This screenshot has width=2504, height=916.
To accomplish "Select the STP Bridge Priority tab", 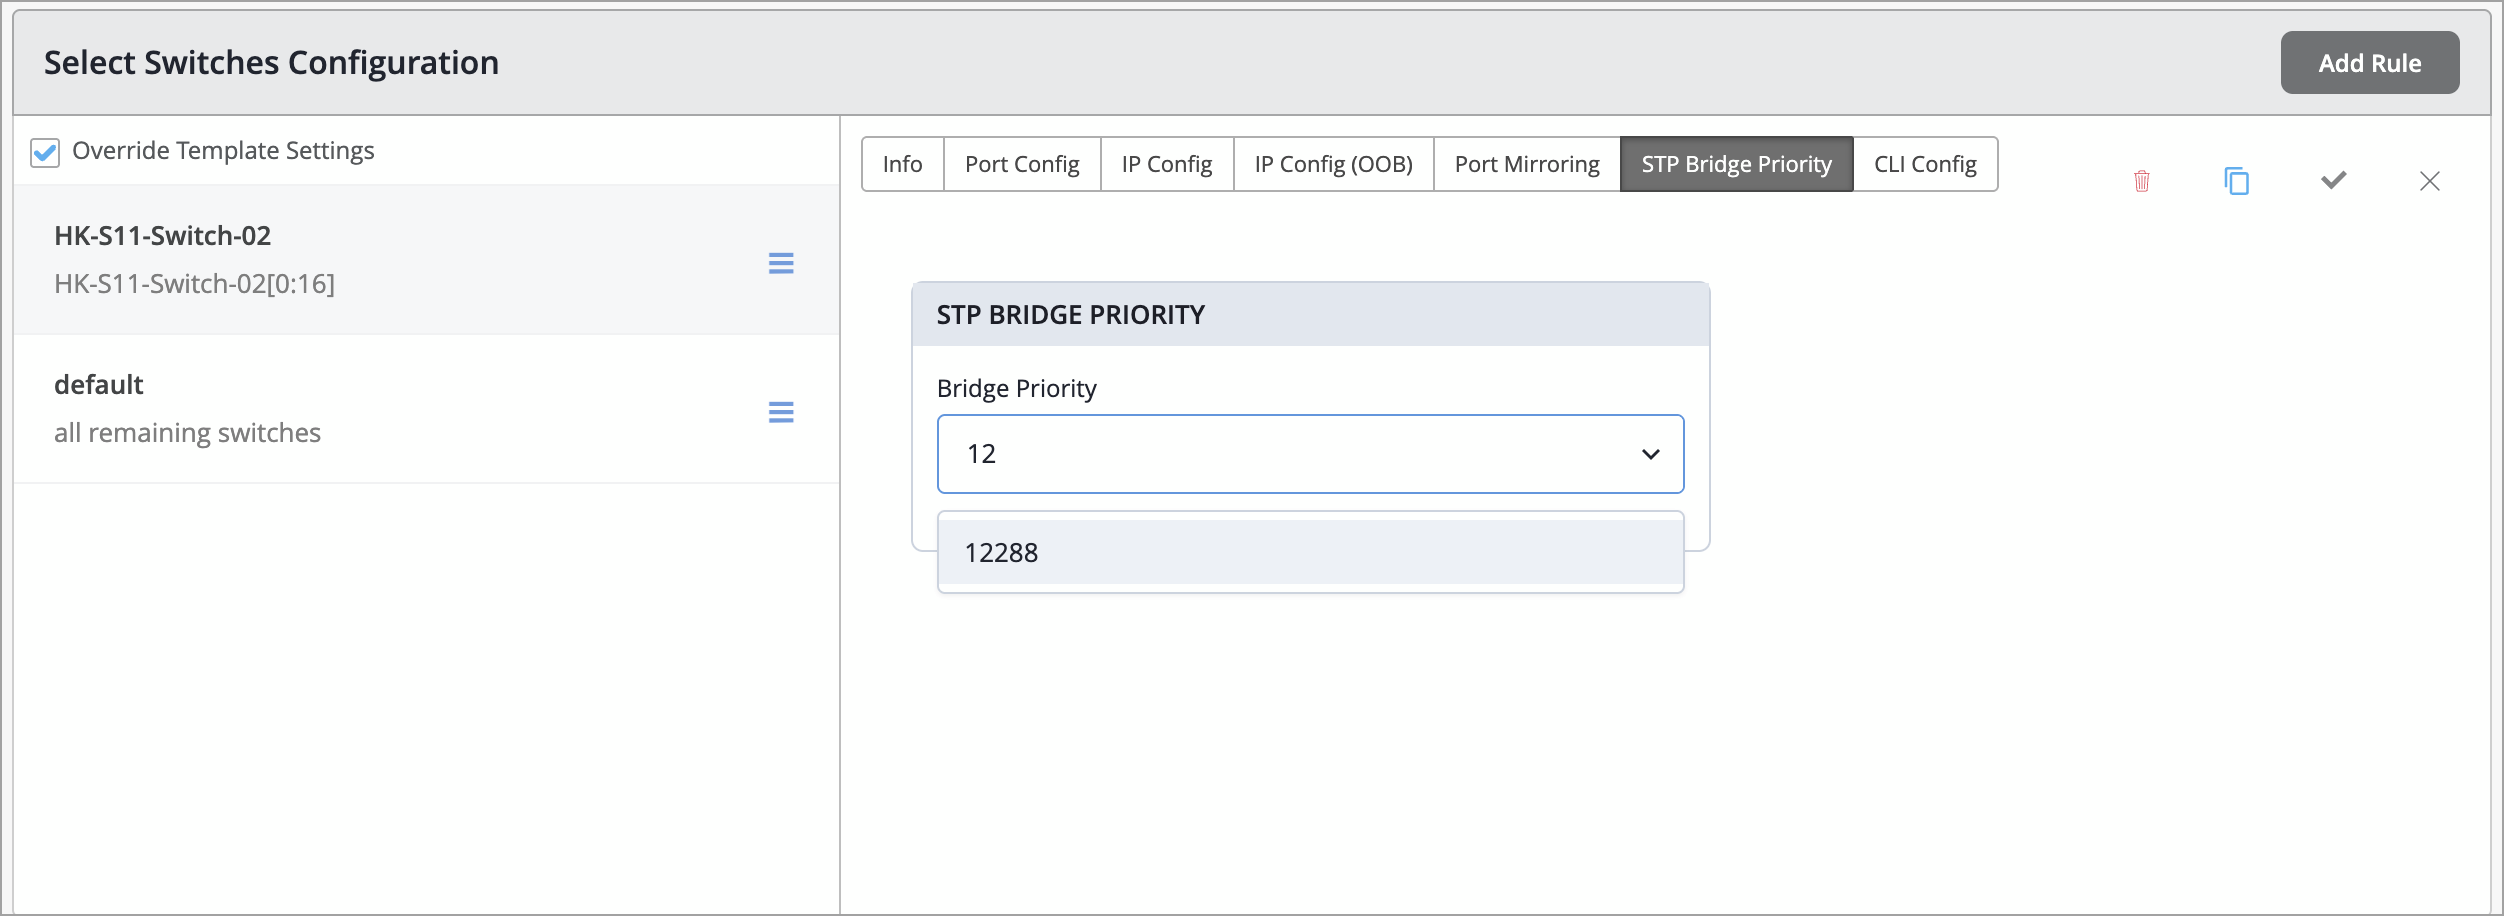I will pyautogui.click(x=1736, y=164).
